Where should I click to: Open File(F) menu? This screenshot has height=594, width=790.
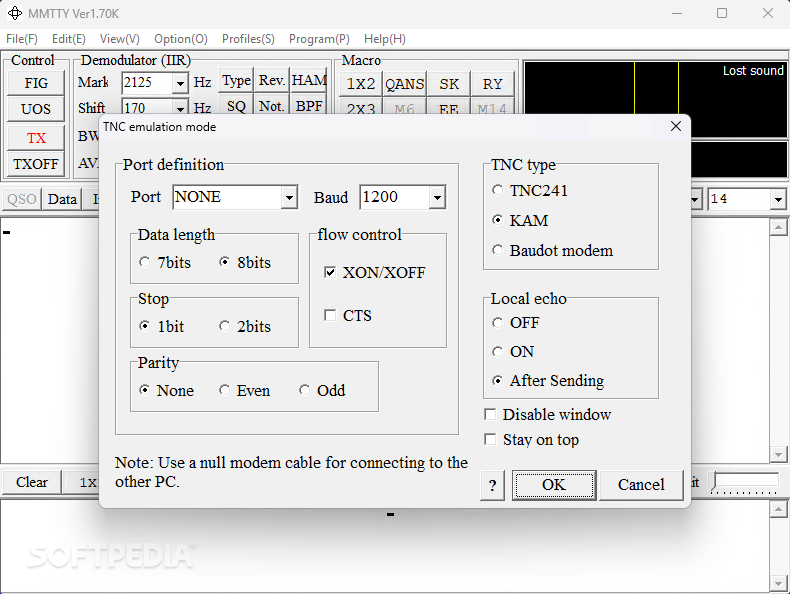pyautogui.click(x=22, y=39)
